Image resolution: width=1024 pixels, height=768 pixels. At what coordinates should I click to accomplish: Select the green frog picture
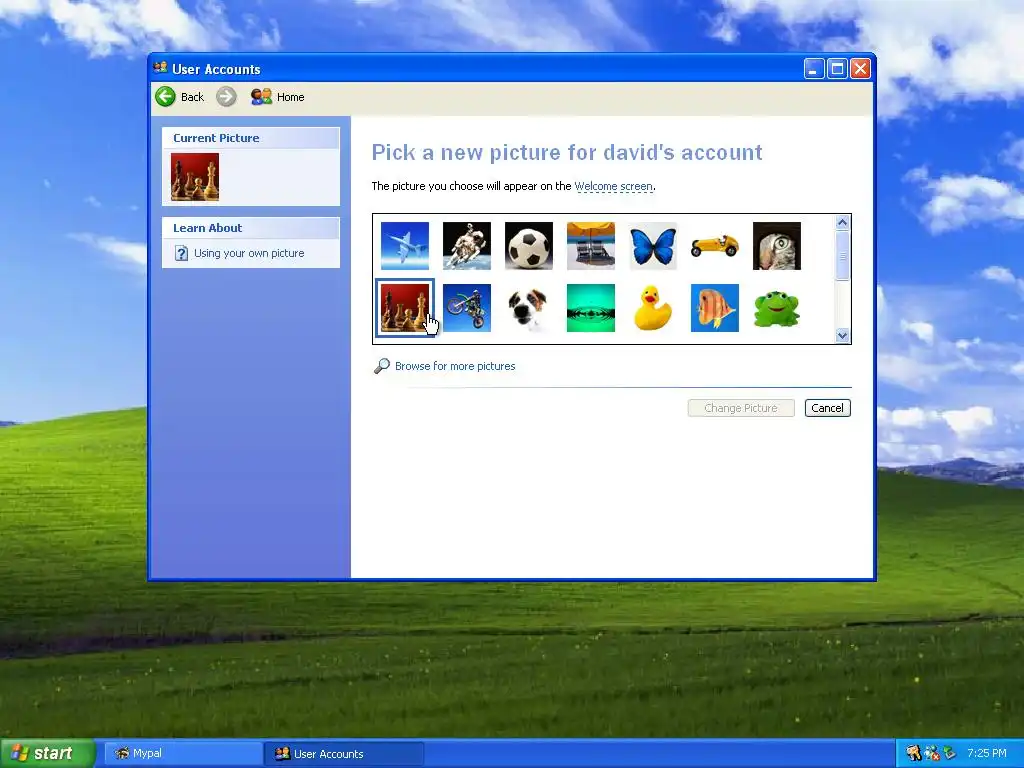click(x=777, y=308)
